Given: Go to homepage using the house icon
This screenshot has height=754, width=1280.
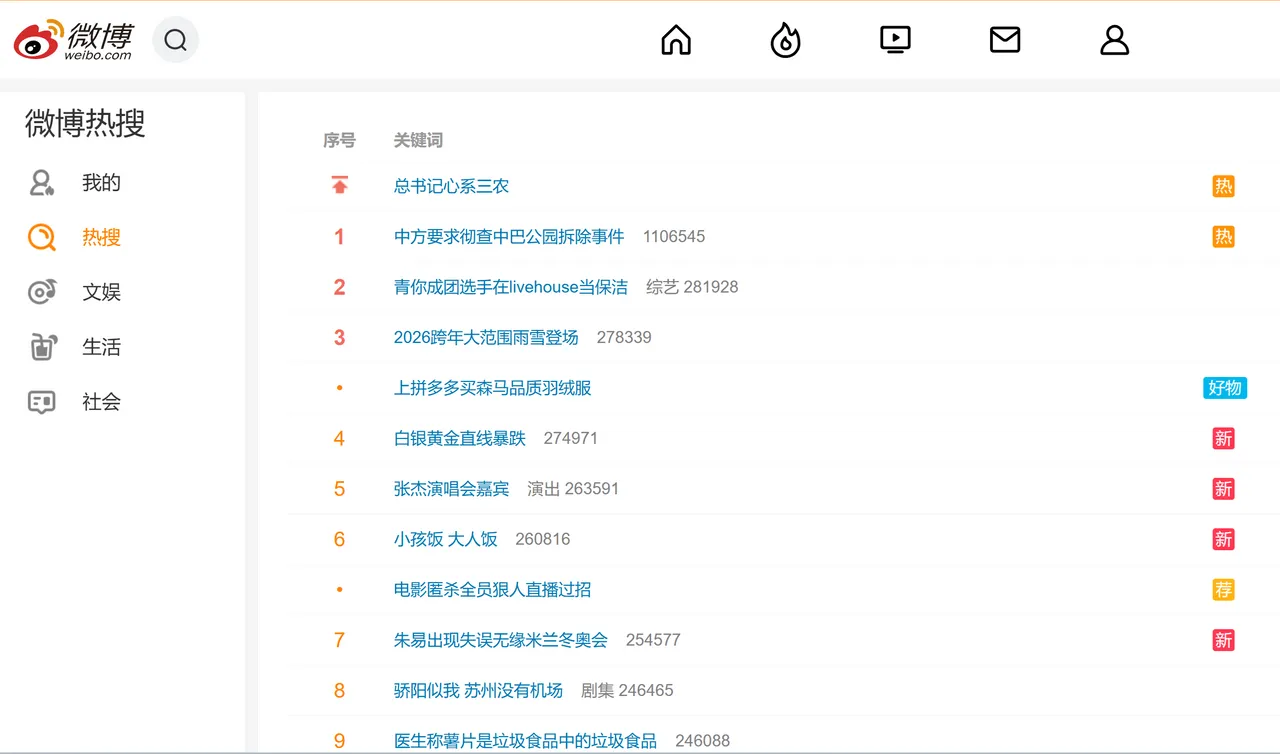Looking at the screenshot, I should 675,40.
